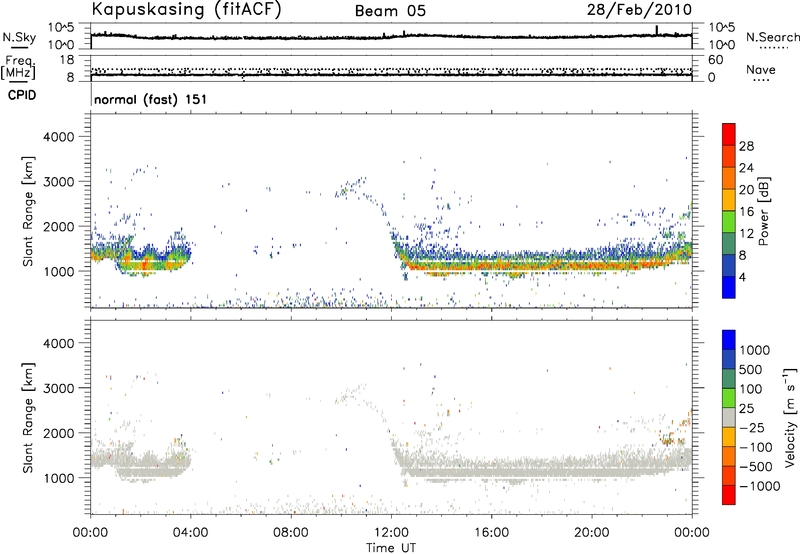
Task: Click the 'Beam 05' label
Action: click(390, 11)
